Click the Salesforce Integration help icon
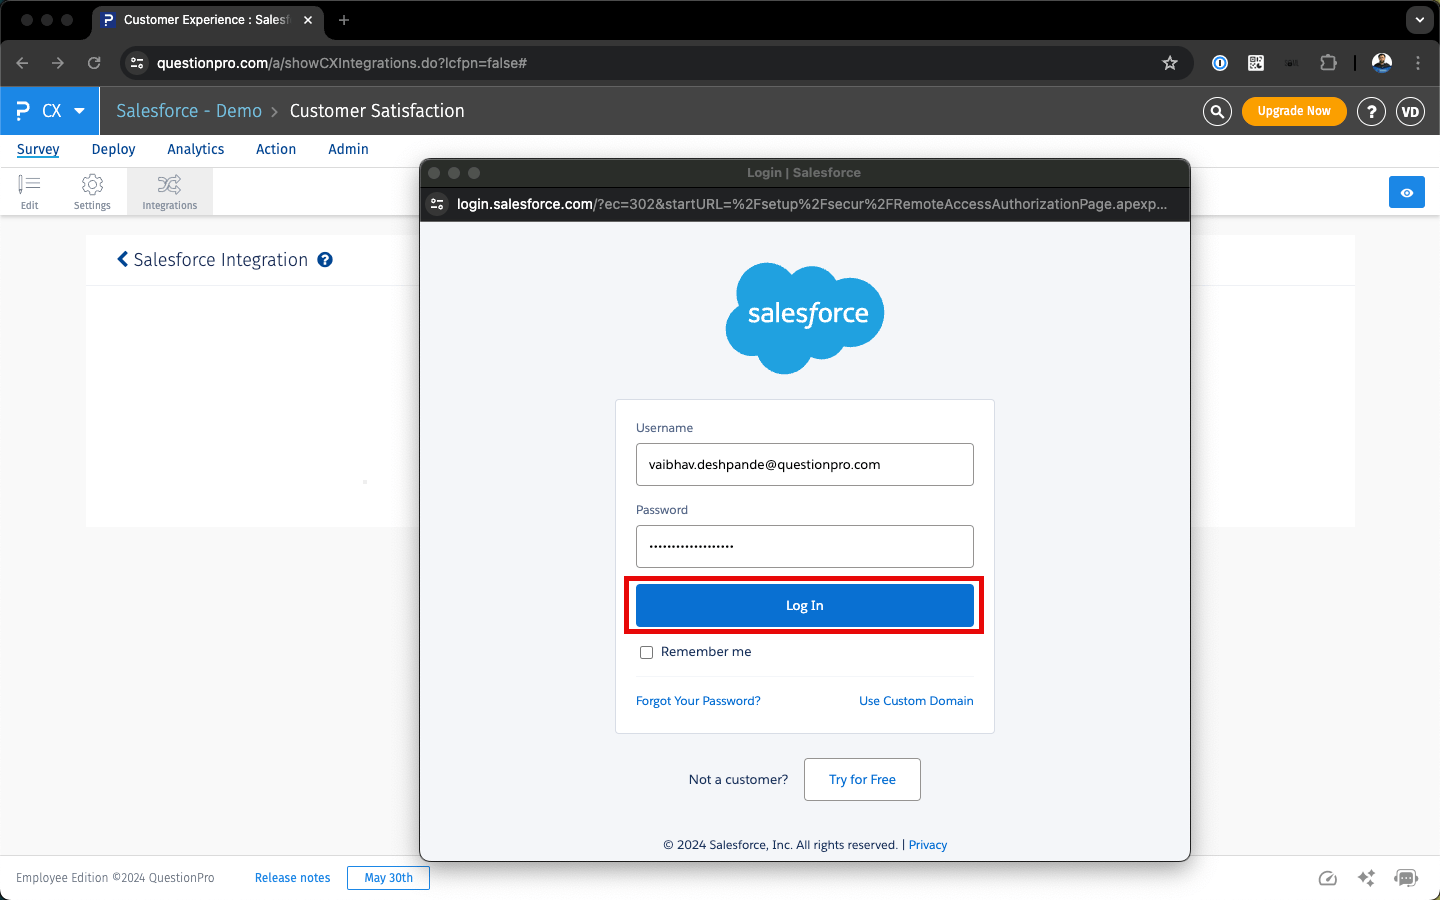Image resolution: width=1440 pixels, height=900 pixels. pos(325,260)
